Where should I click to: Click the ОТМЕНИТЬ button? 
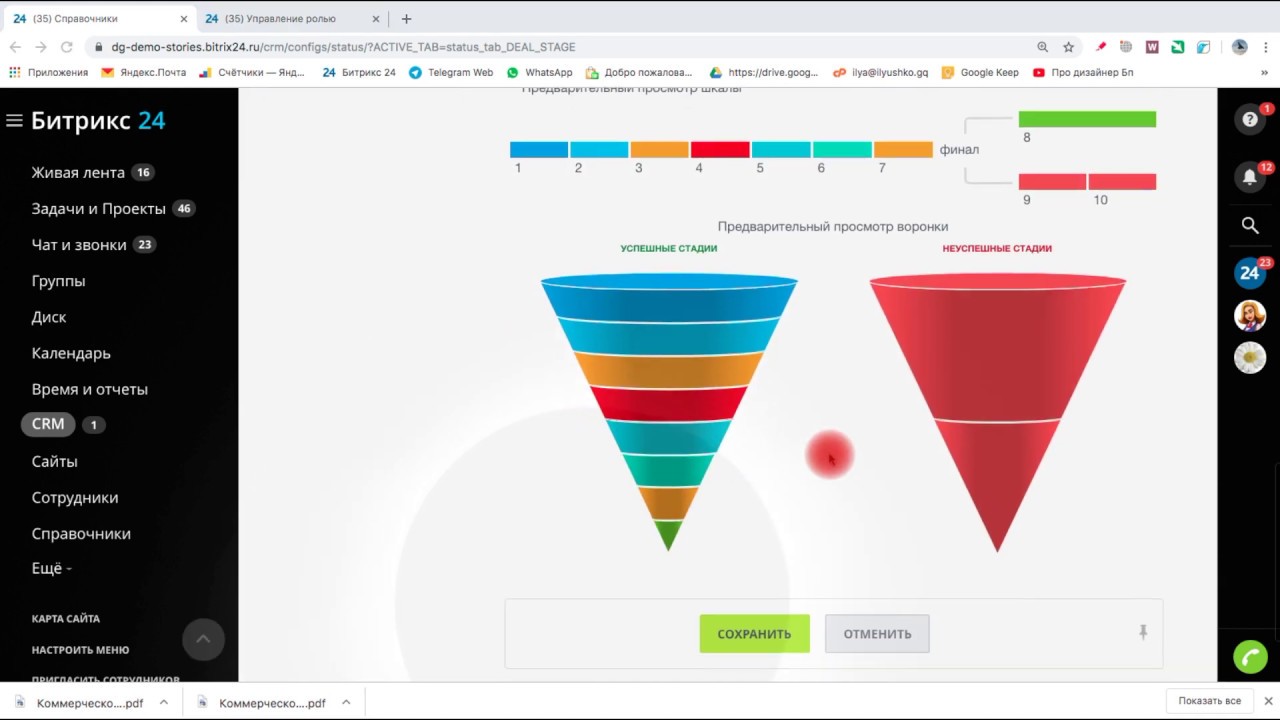(x=877, y=634)
